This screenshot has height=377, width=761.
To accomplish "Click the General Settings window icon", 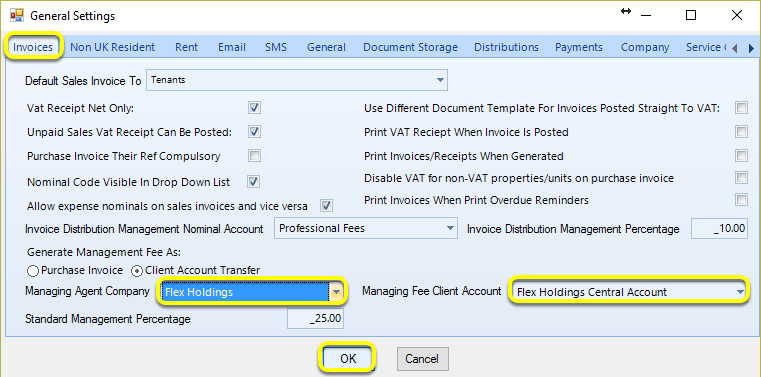I will pos(16,16).
